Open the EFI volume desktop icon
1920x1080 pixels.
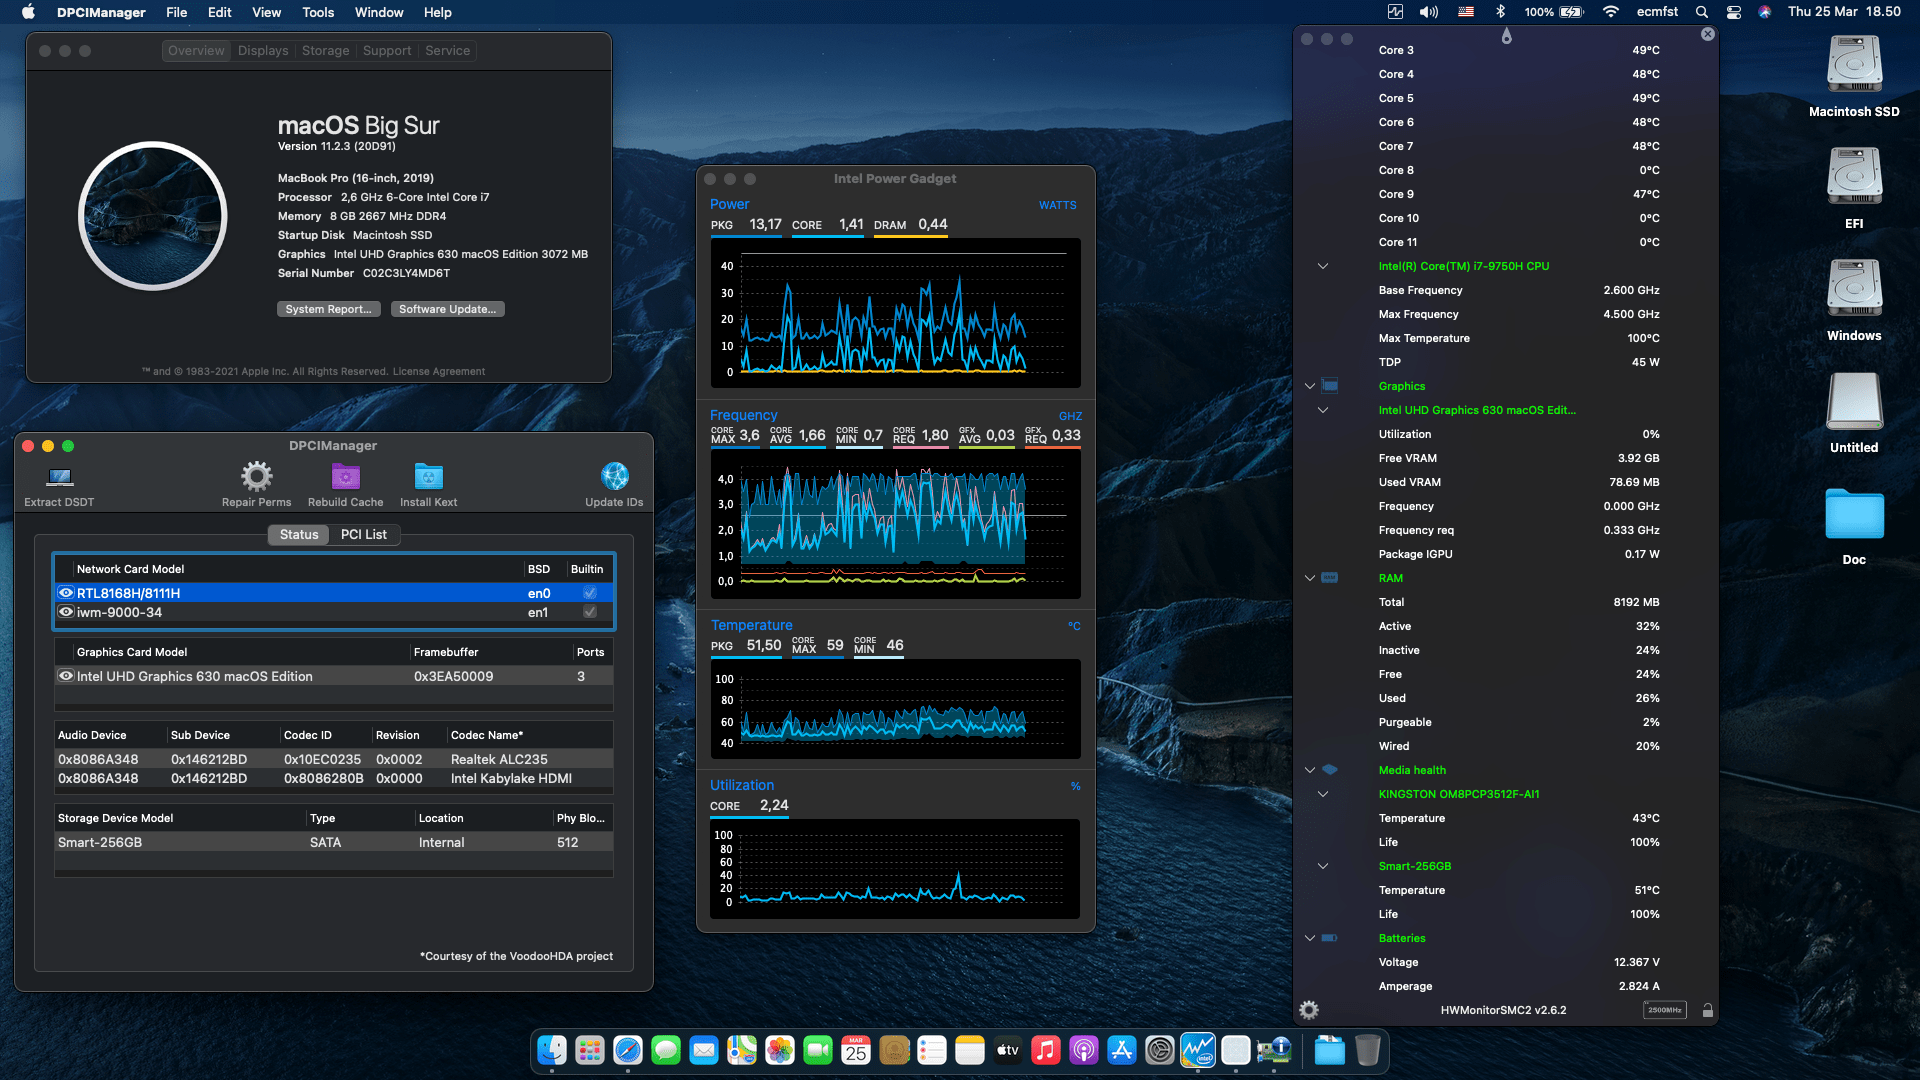tap(1854, 177)
